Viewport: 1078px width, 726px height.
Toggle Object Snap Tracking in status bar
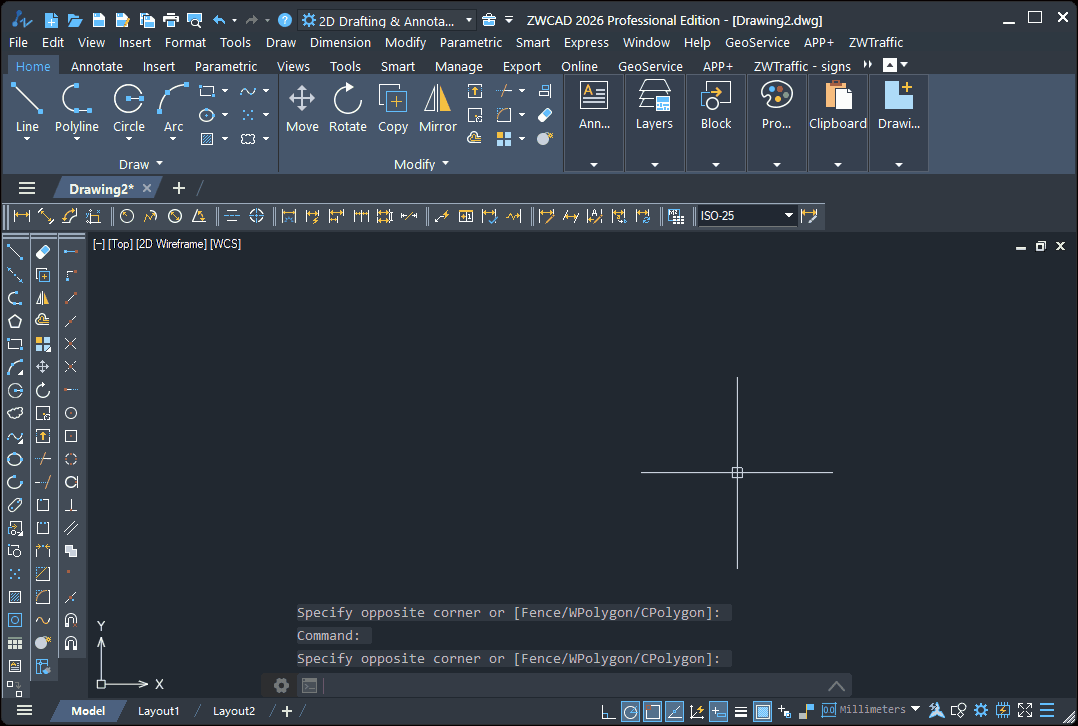(674, 712)
